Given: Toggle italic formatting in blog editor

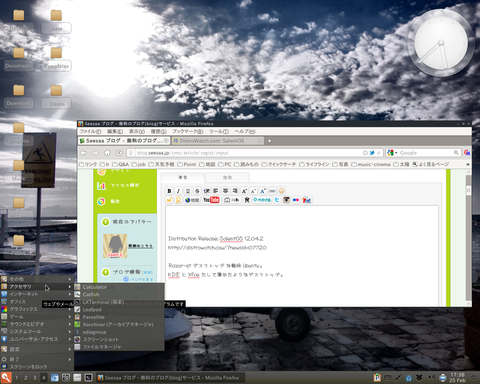Looking at the screenshot, I should coord(178,191).
